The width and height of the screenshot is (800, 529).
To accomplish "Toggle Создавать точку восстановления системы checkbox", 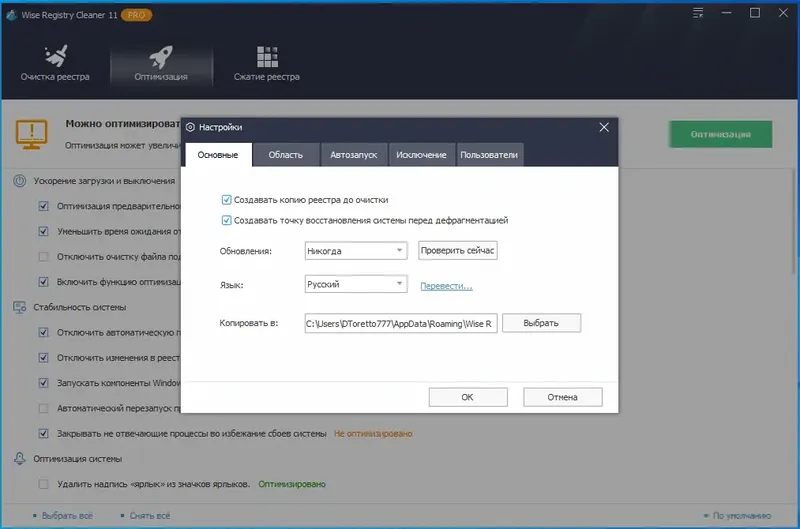I will pyautogui.click(x=227, y=220).
